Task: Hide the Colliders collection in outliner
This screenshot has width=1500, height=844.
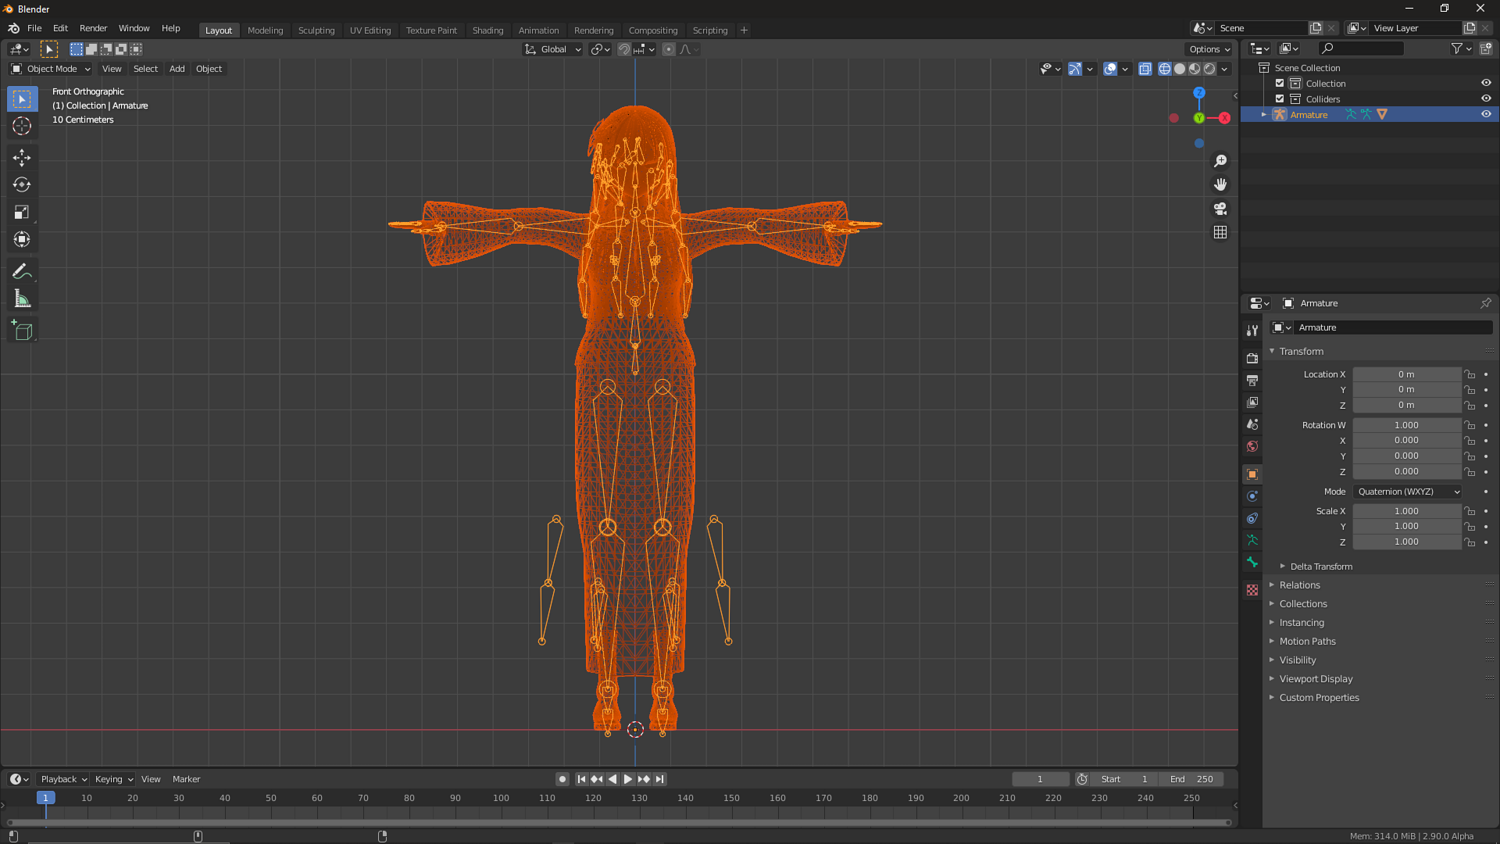Action: point(1486,99)
